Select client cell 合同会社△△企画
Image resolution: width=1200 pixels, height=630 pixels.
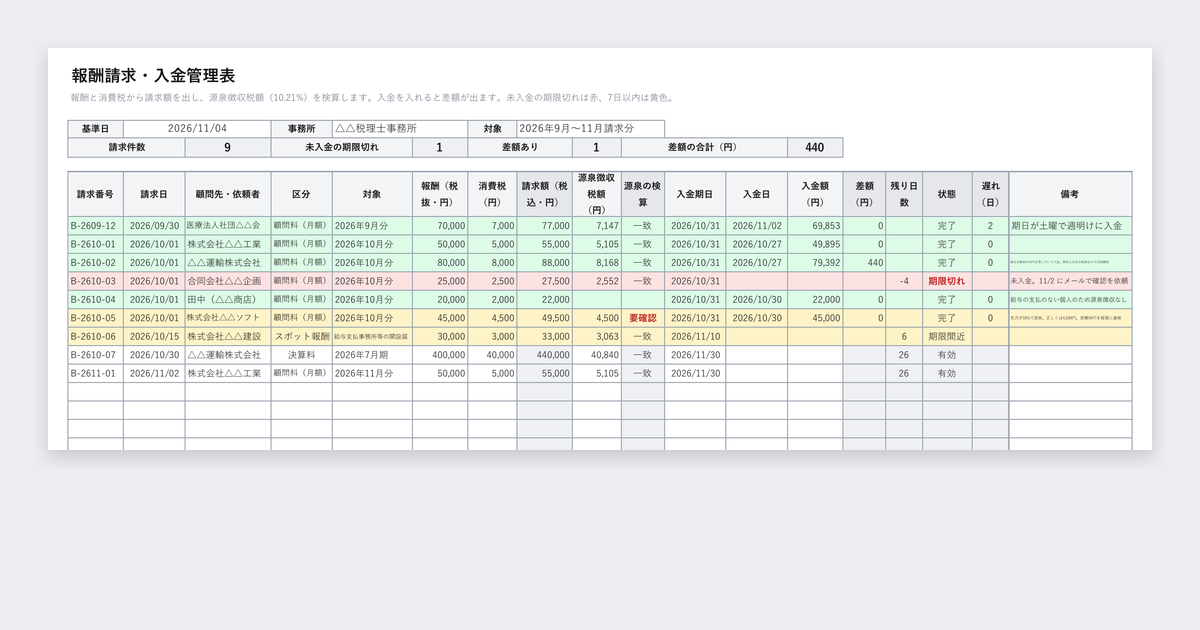[x=228, y=281]
